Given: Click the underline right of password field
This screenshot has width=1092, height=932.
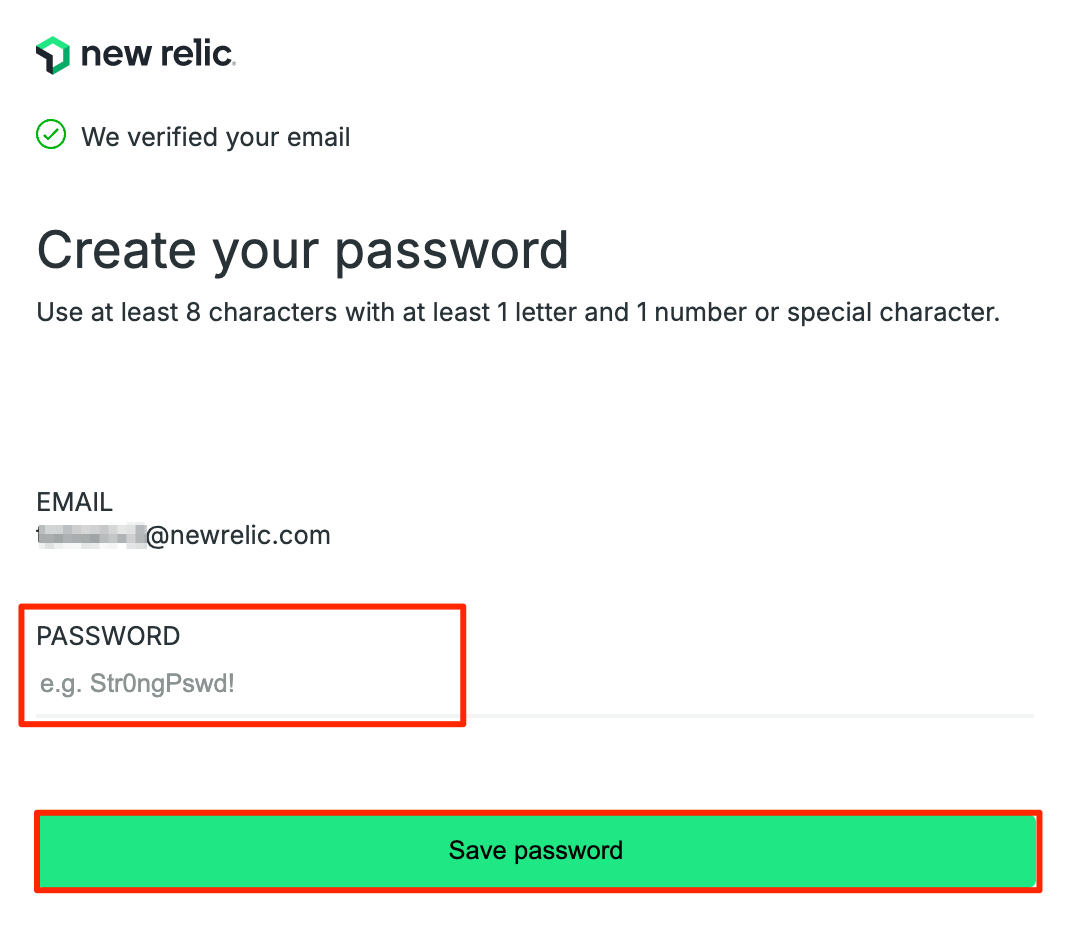Looking at the screenshot, I should pyautogui.click(x=750, y=715).
